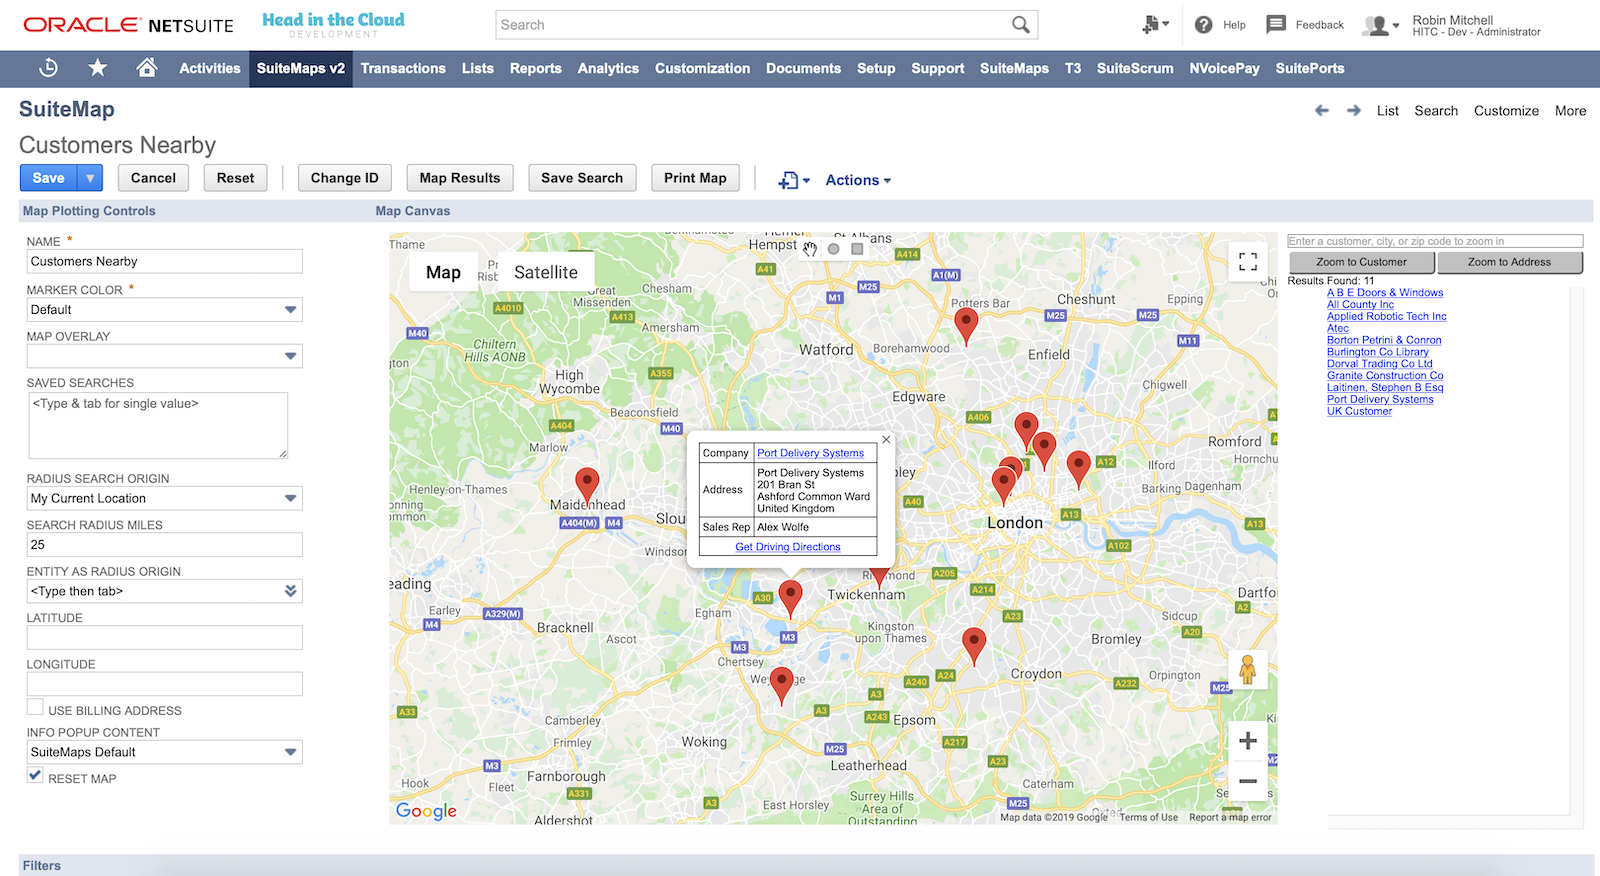The width and height of the screenshot is (1600, 876).
Task: Click the map marker near Chertsey
Action: (x=782, y=685)
